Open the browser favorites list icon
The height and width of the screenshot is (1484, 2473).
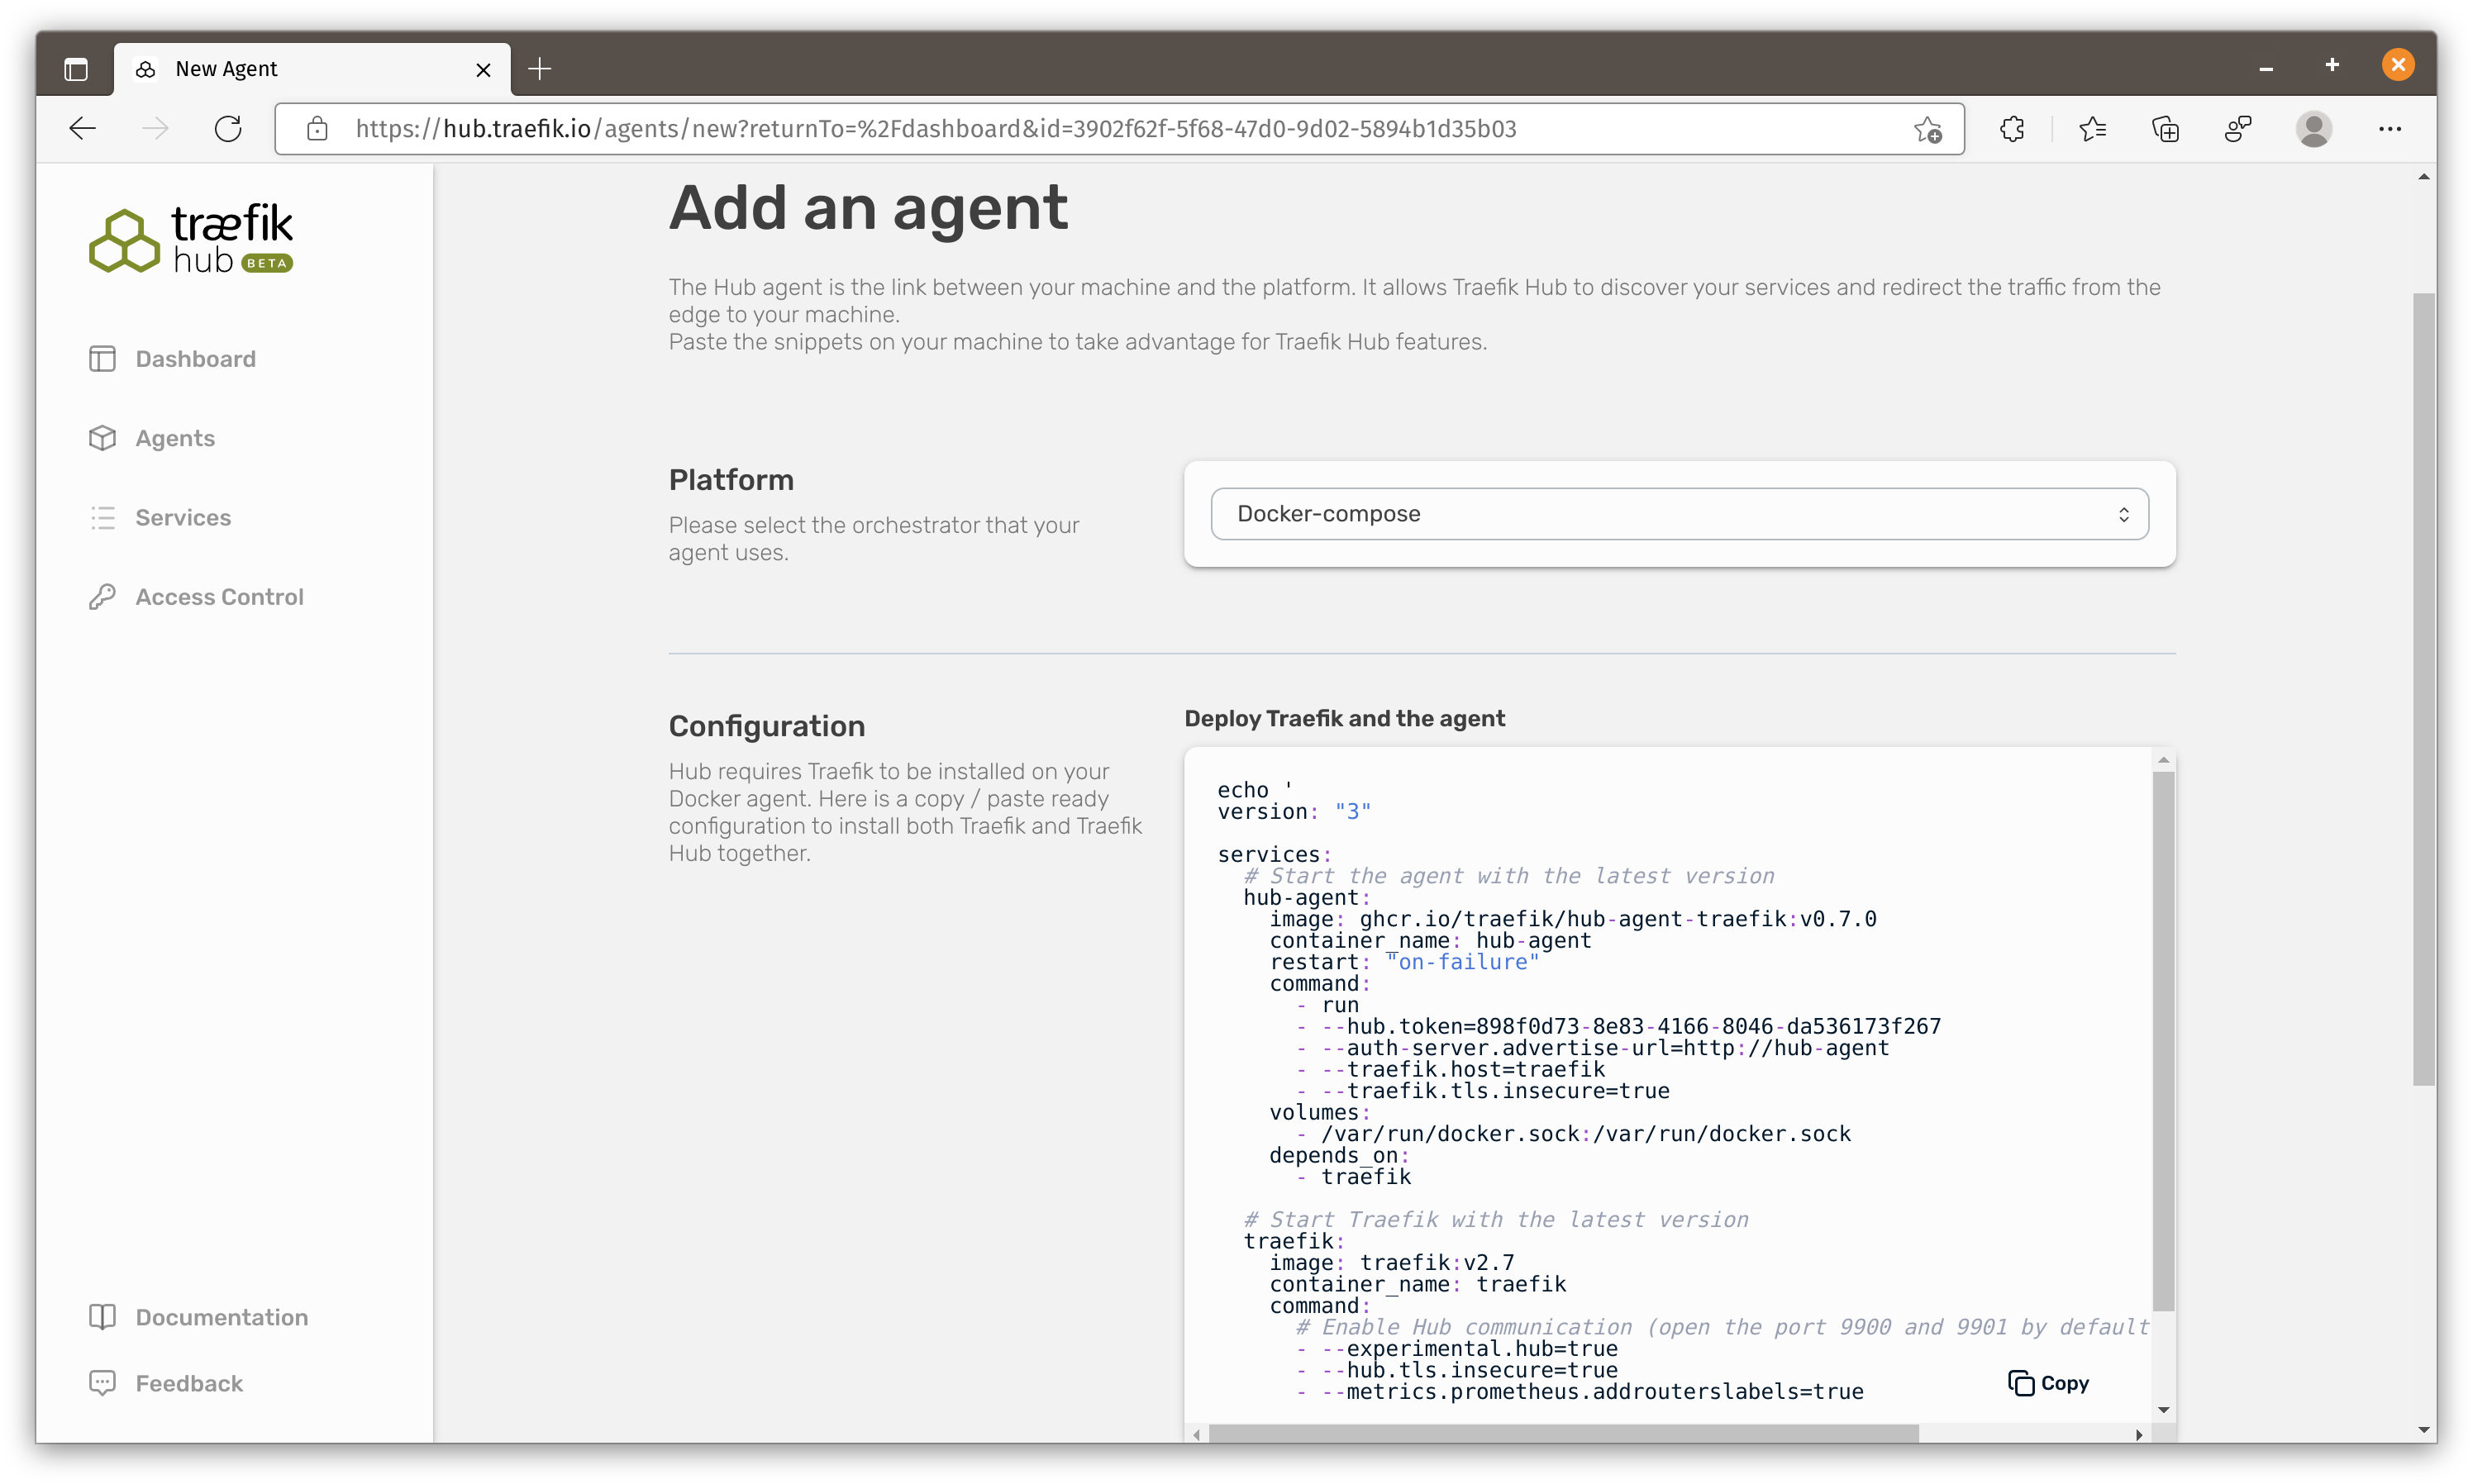click(x=2092, y=129)
